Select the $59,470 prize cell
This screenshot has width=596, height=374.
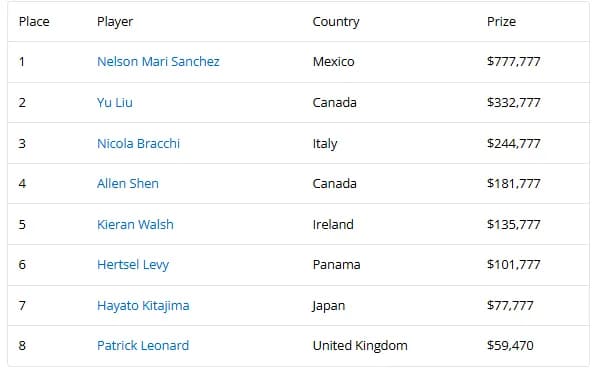click(510, 345)
